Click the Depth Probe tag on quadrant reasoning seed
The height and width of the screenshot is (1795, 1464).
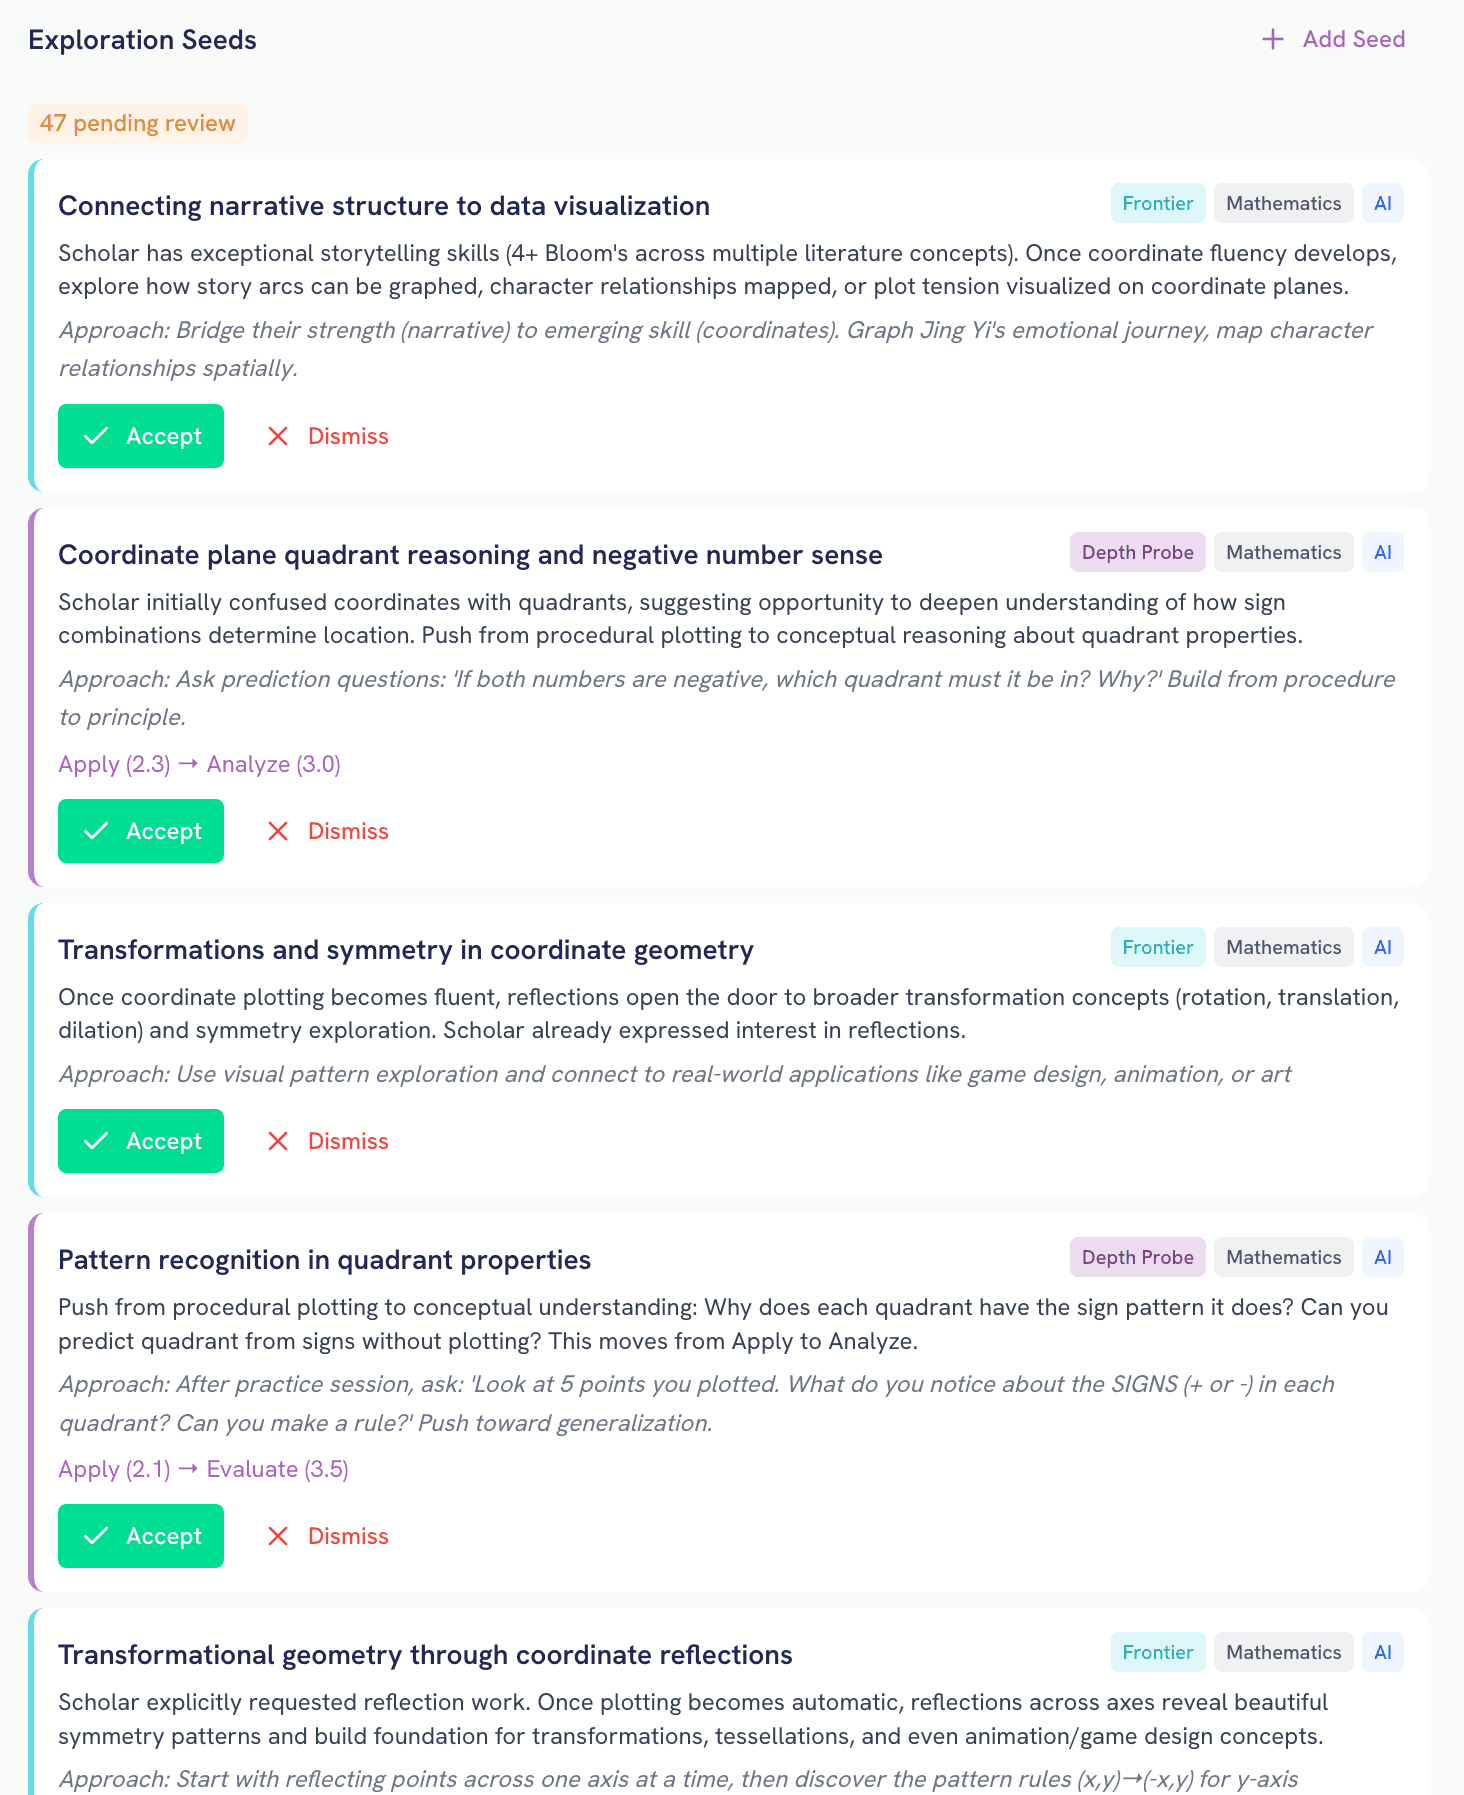click(1137, 553)
